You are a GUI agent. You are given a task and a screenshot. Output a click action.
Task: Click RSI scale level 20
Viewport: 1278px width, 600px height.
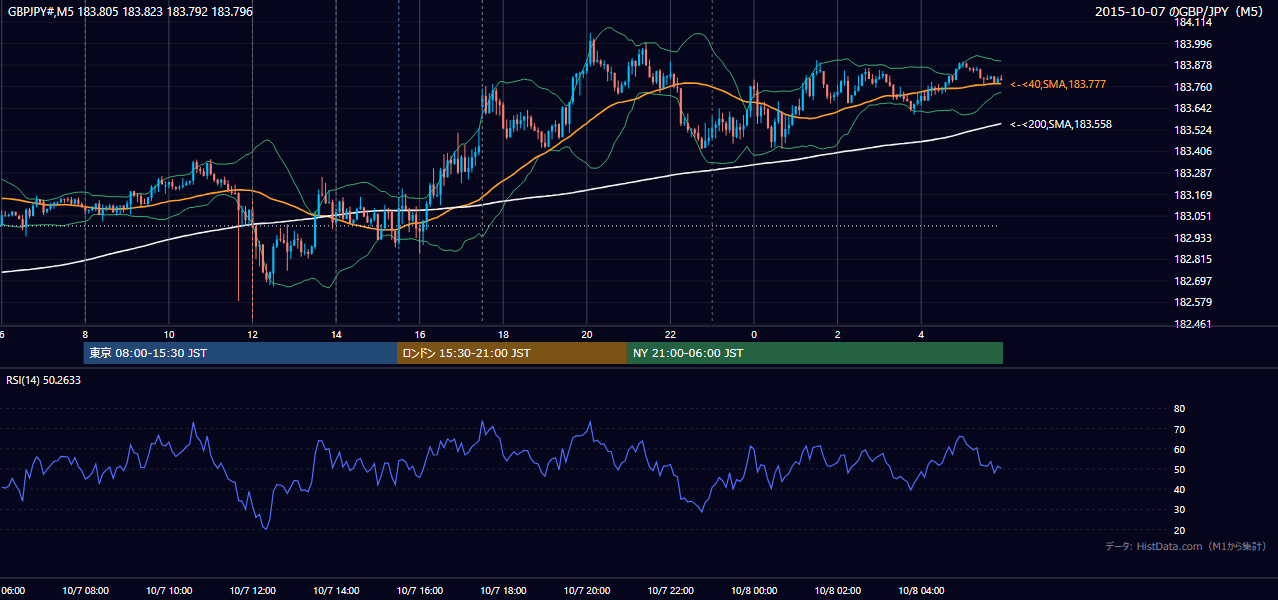[x=1179, y=530]
